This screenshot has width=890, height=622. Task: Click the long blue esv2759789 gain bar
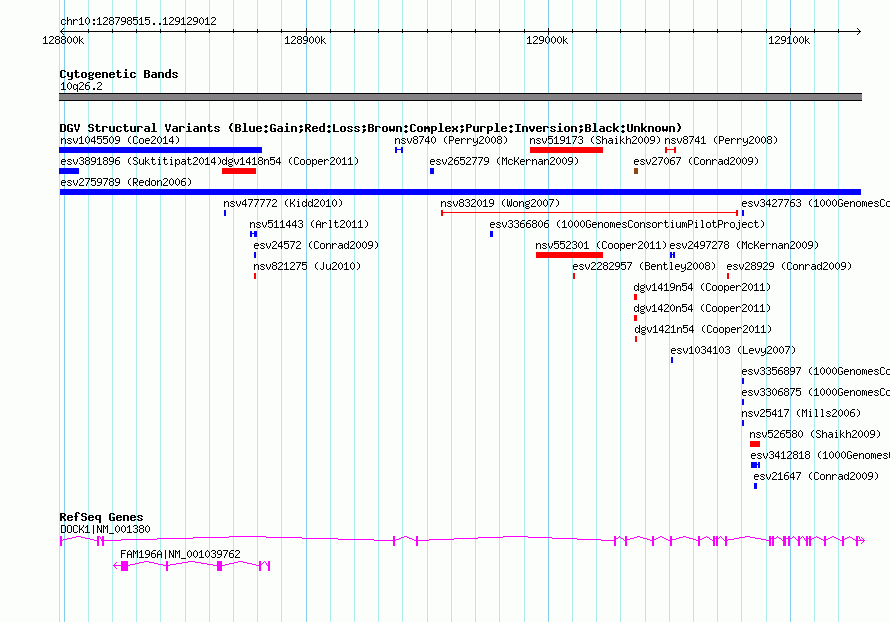pos(460,192)
